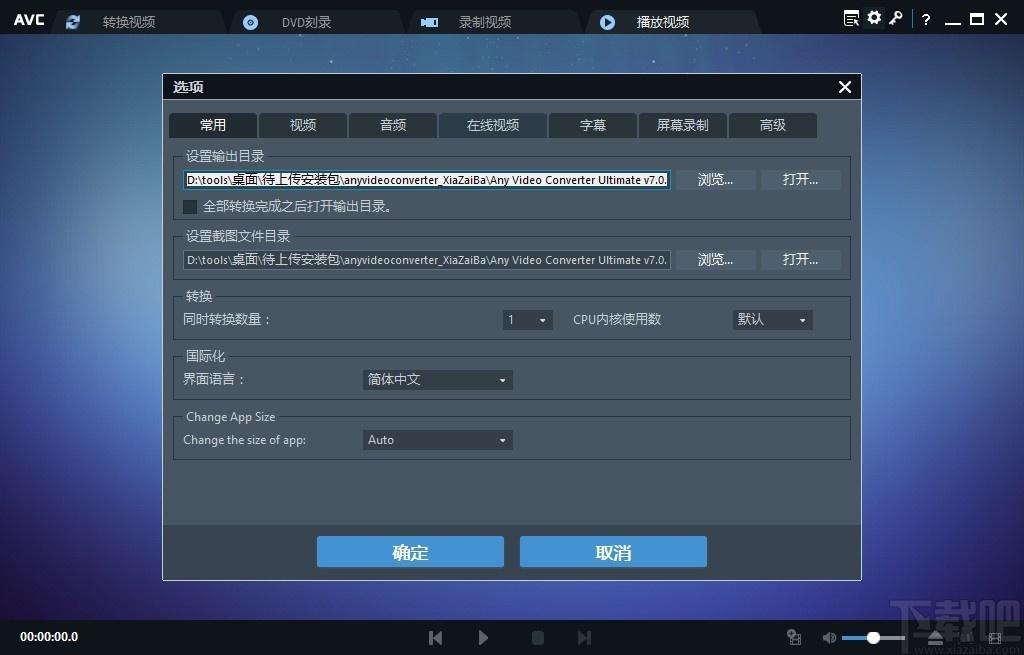Switch to the 音频 options tab
This screenshot has height=655, width=1024.
393,125
